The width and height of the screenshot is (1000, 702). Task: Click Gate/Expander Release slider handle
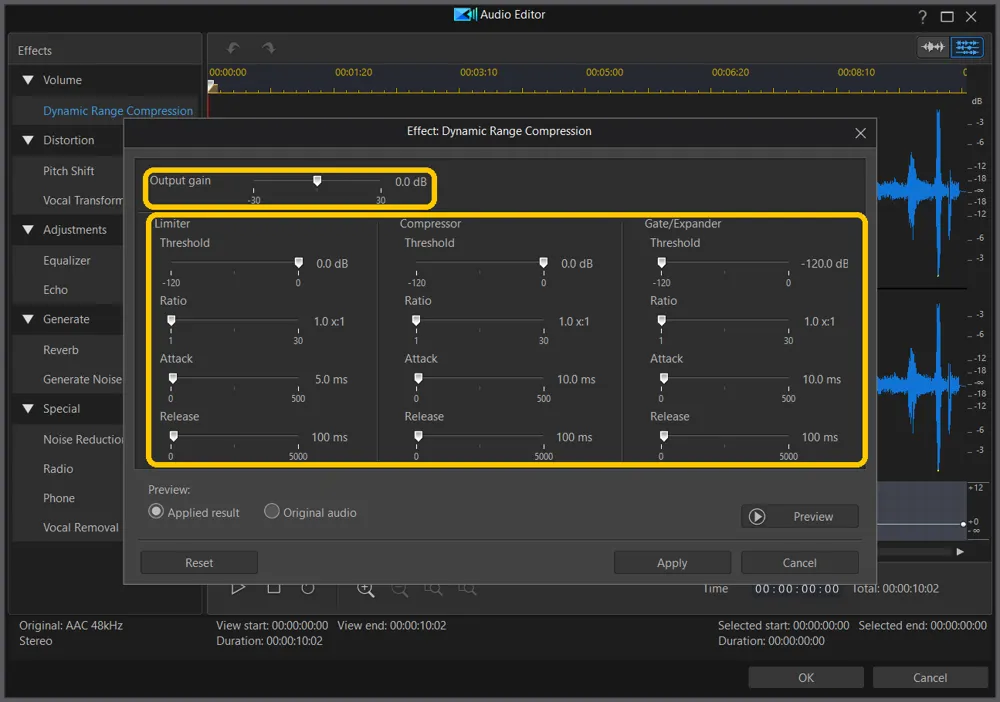tap(664, 436)
